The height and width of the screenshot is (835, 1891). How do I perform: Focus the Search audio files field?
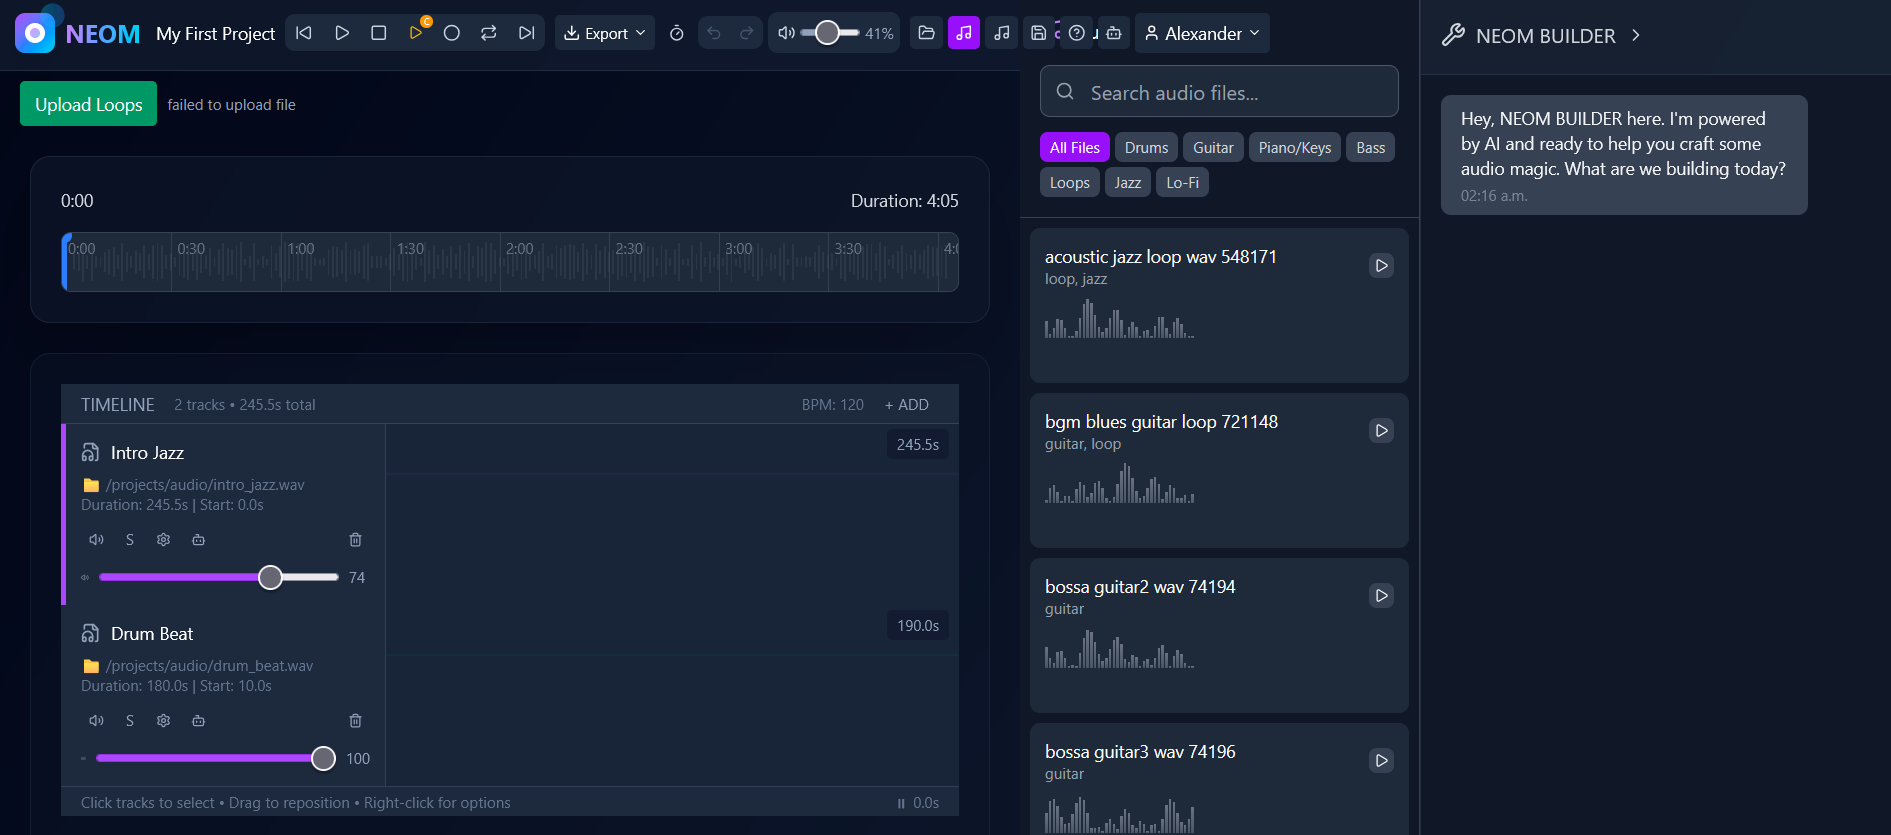[1219, 92]
